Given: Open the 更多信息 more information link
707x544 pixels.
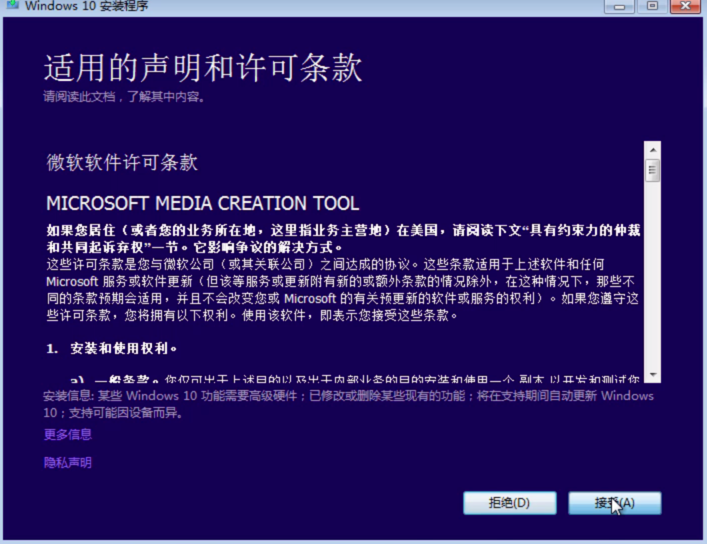Looking at the screenshot, I should (68, 434).
